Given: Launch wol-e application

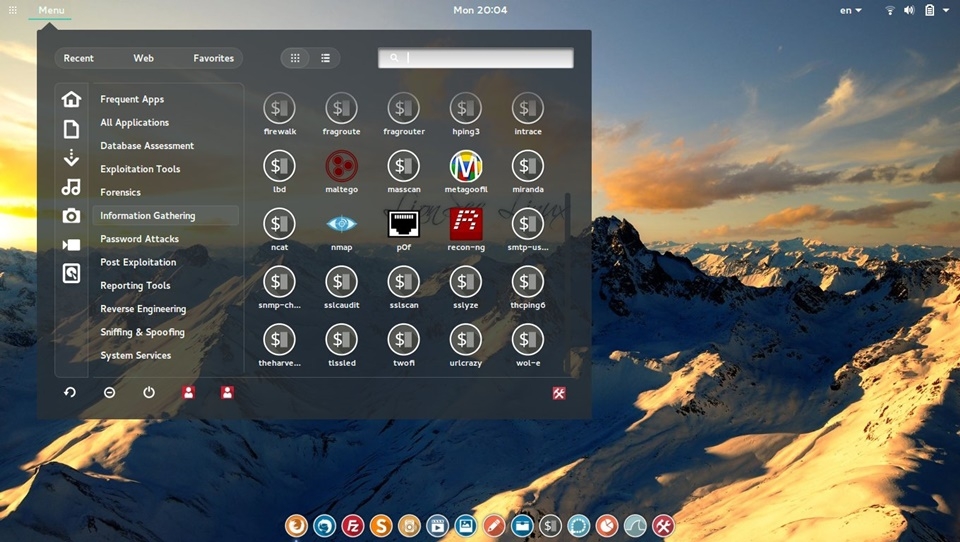Looking at the screenshot, I should coord(527,345).
